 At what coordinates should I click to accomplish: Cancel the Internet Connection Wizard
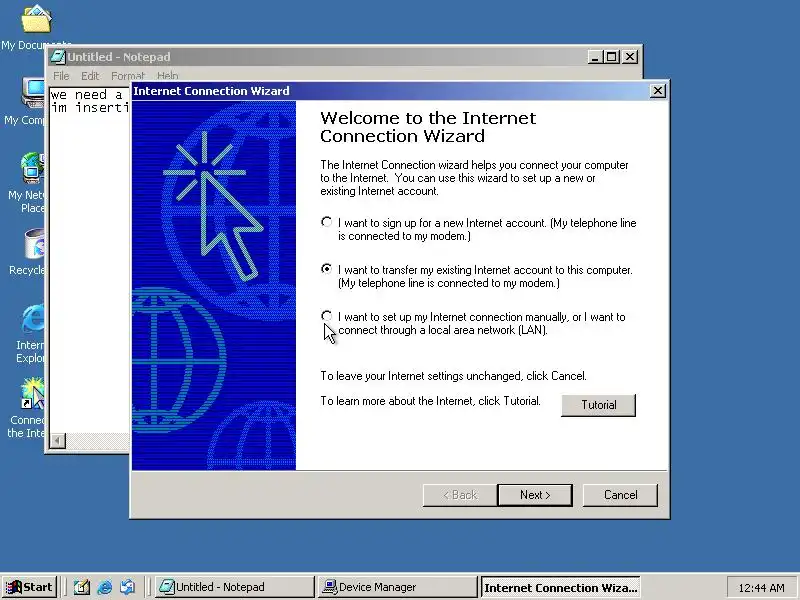620,495
